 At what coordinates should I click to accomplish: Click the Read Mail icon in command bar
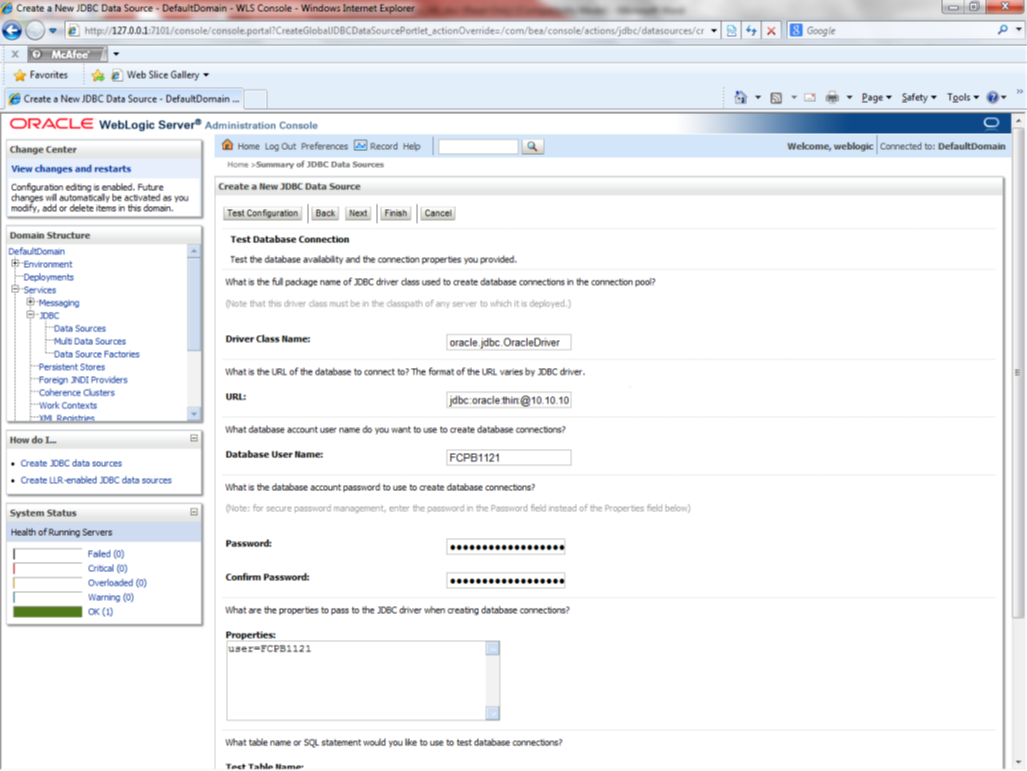click(x=810, y=98)
